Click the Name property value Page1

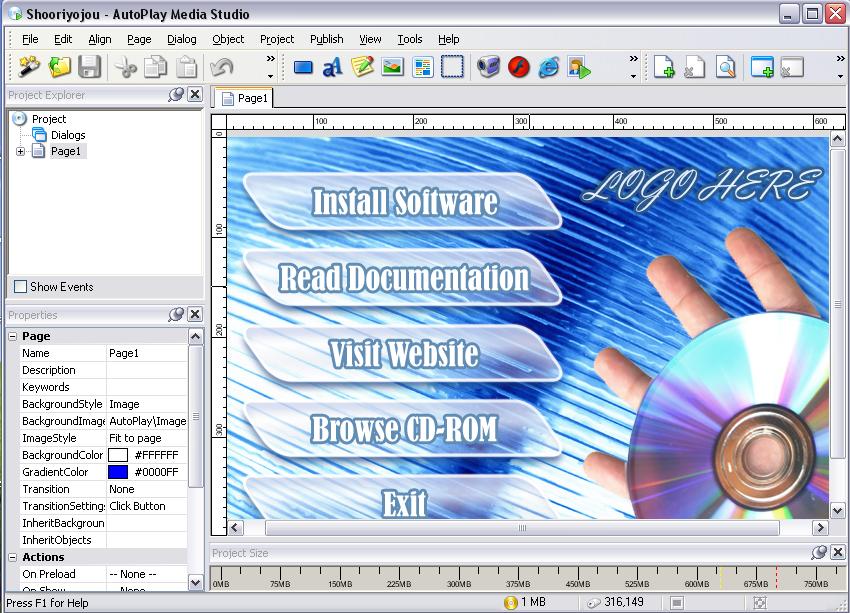click(147, 353)
